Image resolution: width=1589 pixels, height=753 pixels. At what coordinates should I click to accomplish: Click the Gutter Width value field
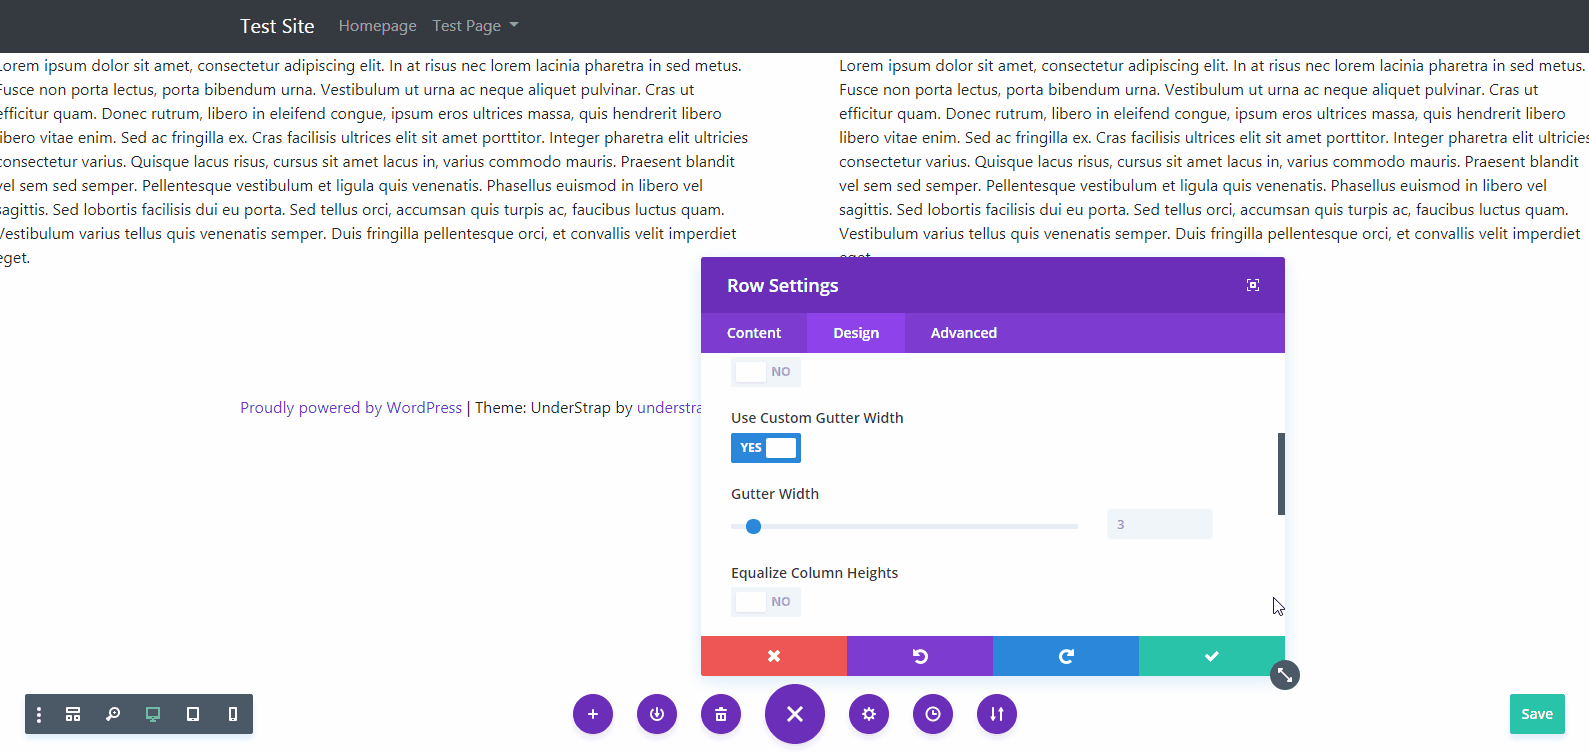[1159, 524]
